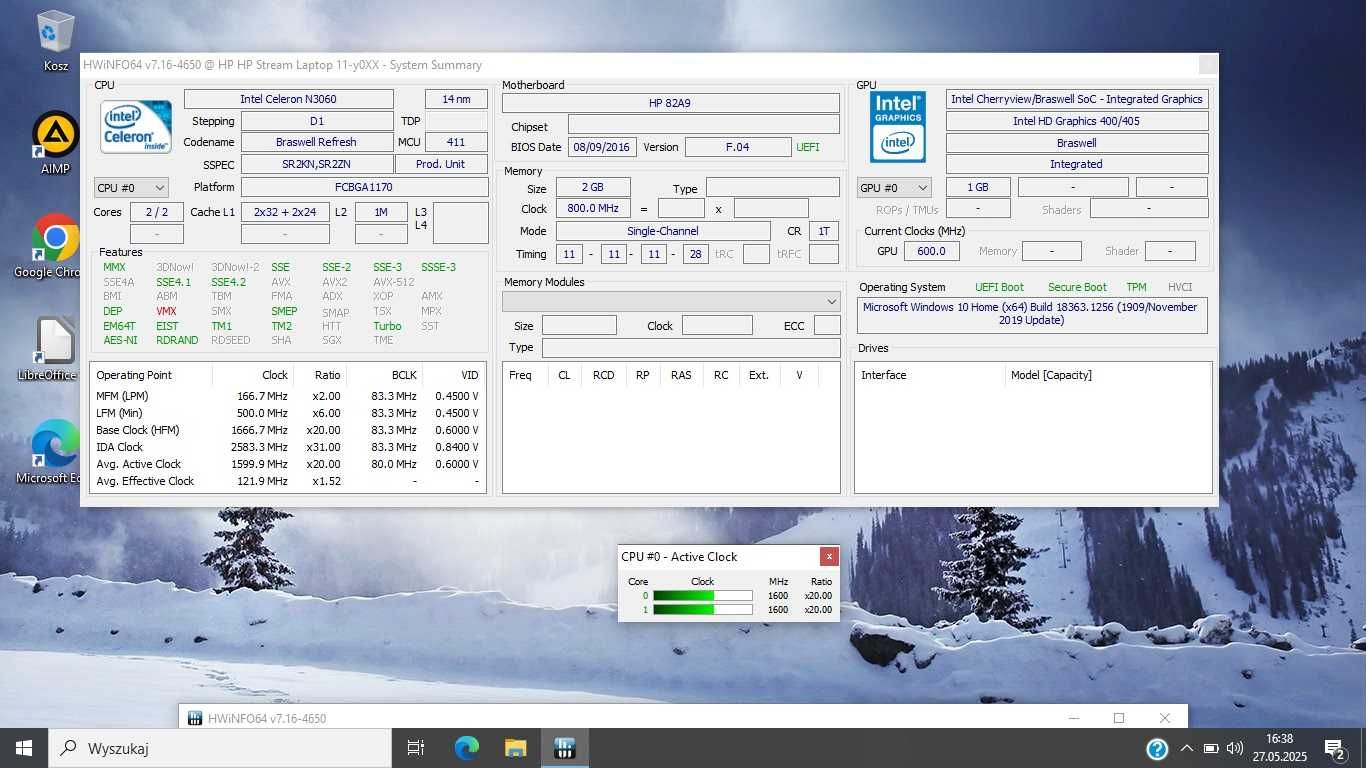
Task: Click the Windows 10 Home operating system field
Action: (x=1031, y=314)
